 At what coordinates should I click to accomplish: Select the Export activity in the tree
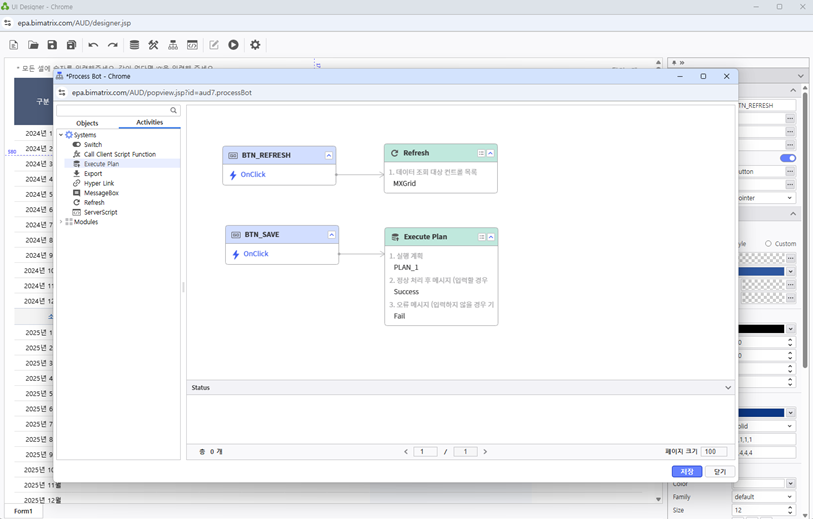click(x=93, y=173)
